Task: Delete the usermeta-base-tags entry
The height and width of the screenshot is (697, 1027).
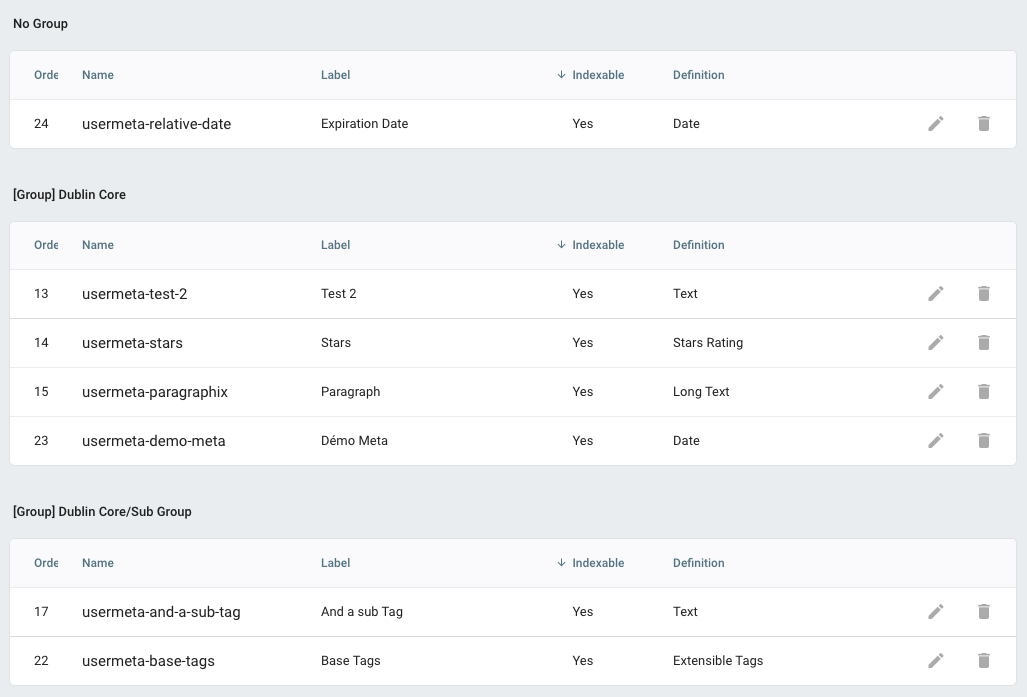Action: point(984,661)
